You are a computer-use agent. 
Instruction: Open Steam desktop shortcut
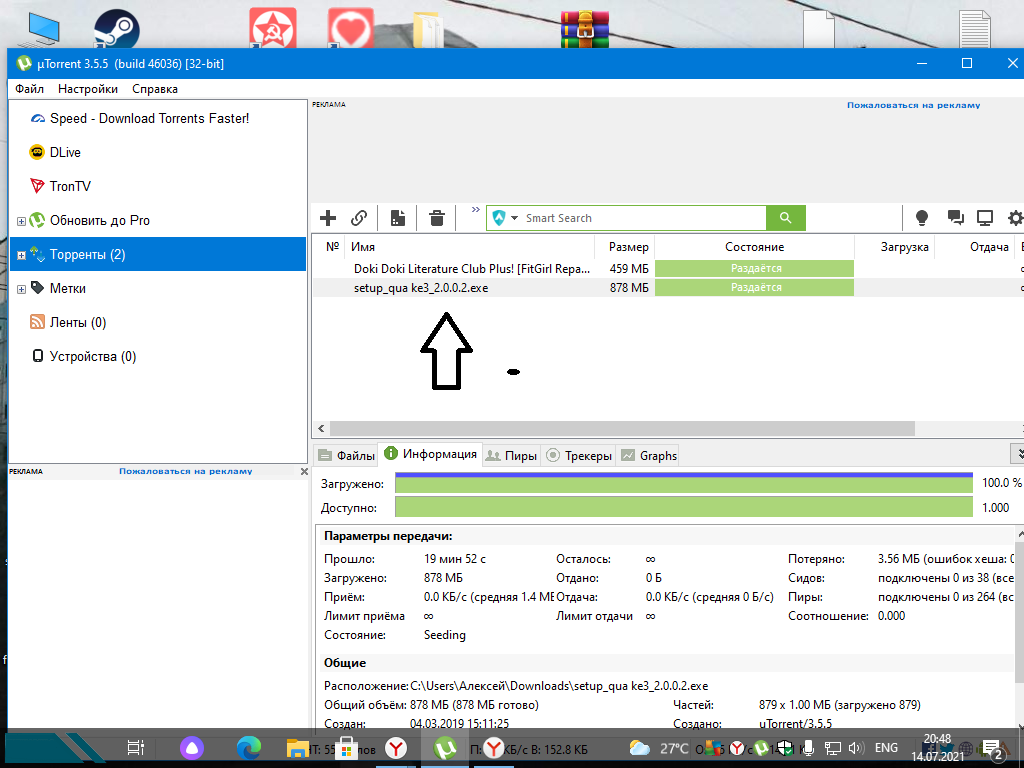coord(116,29)
